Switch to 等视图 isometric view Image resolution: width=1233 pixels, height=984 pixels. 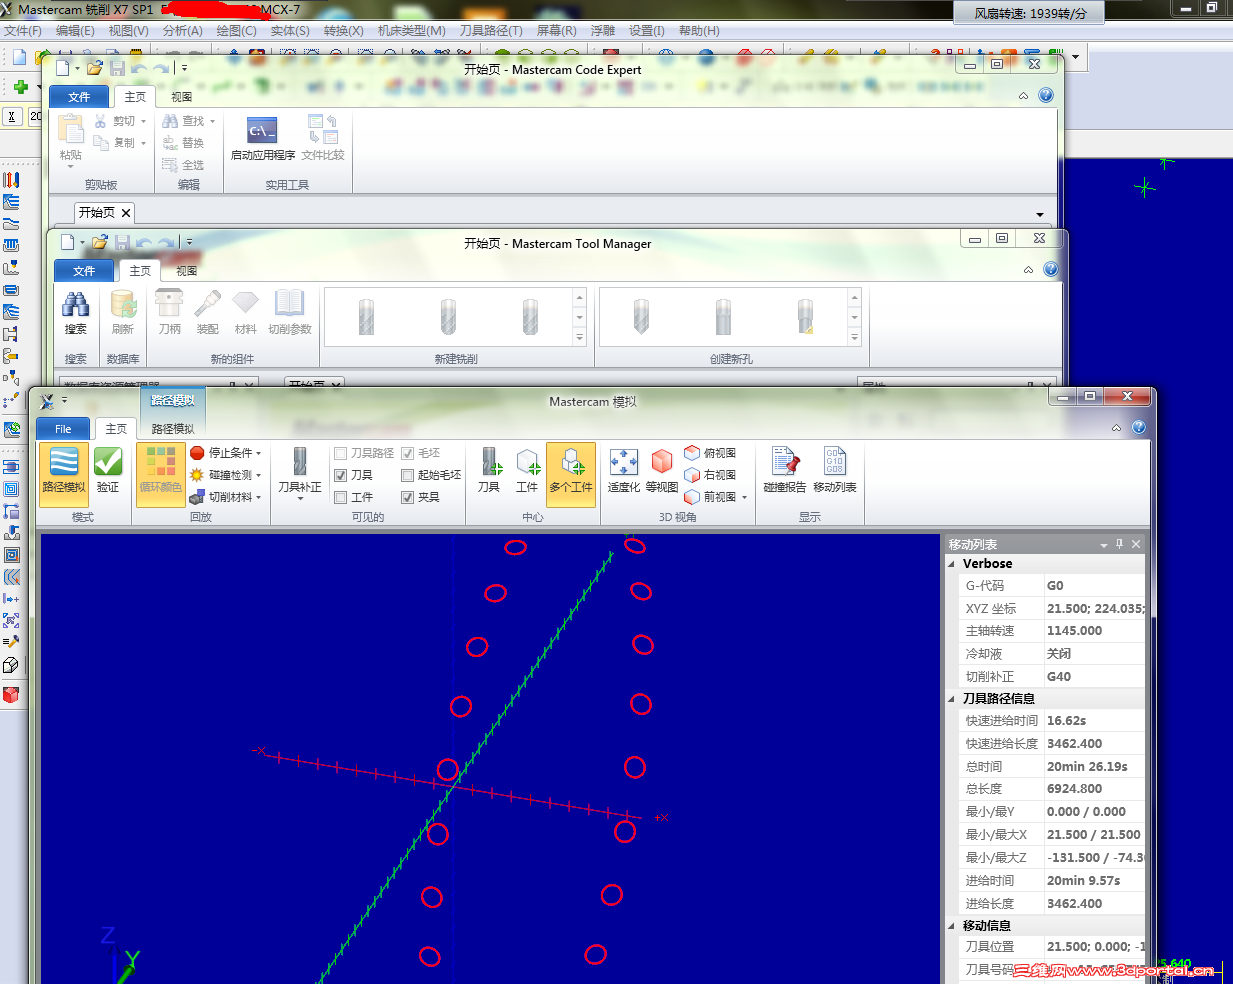662,471
